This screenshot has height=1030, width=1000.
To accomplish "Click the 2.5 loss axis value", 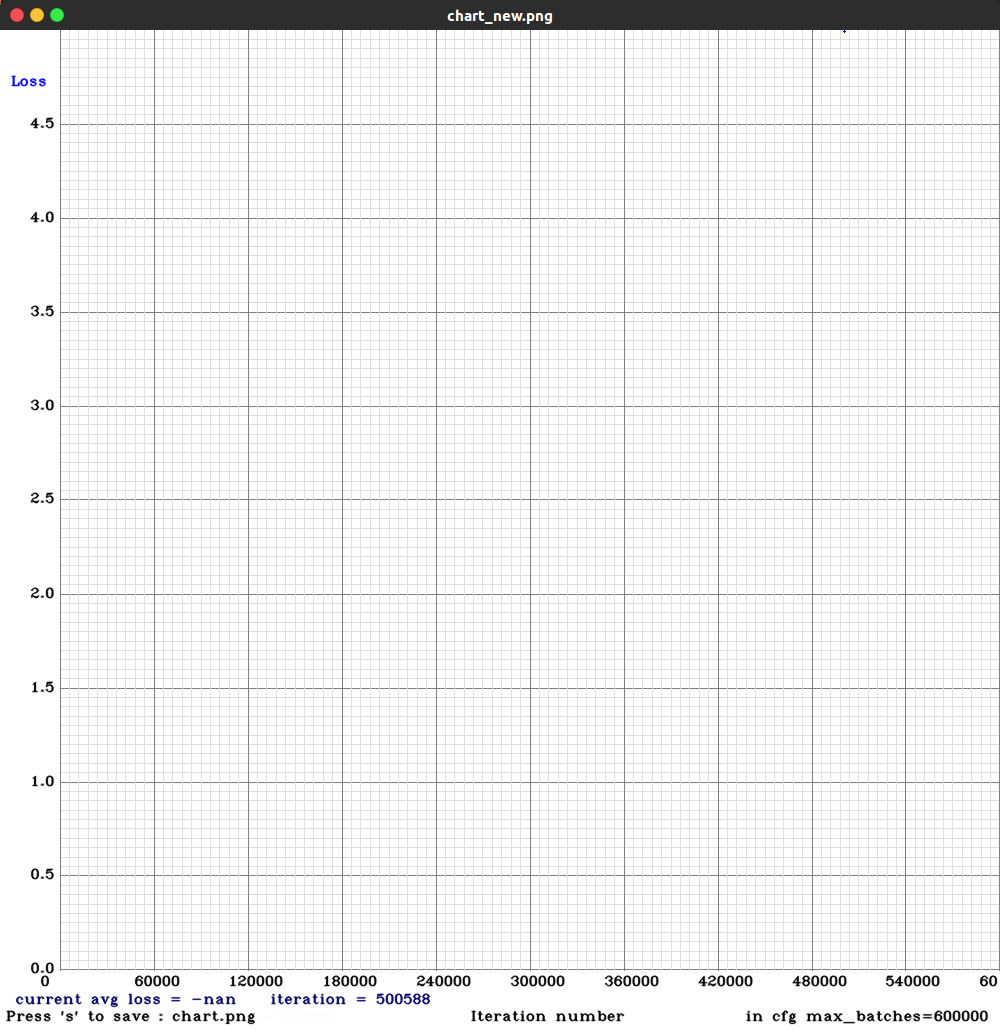I will coord(42,499).
